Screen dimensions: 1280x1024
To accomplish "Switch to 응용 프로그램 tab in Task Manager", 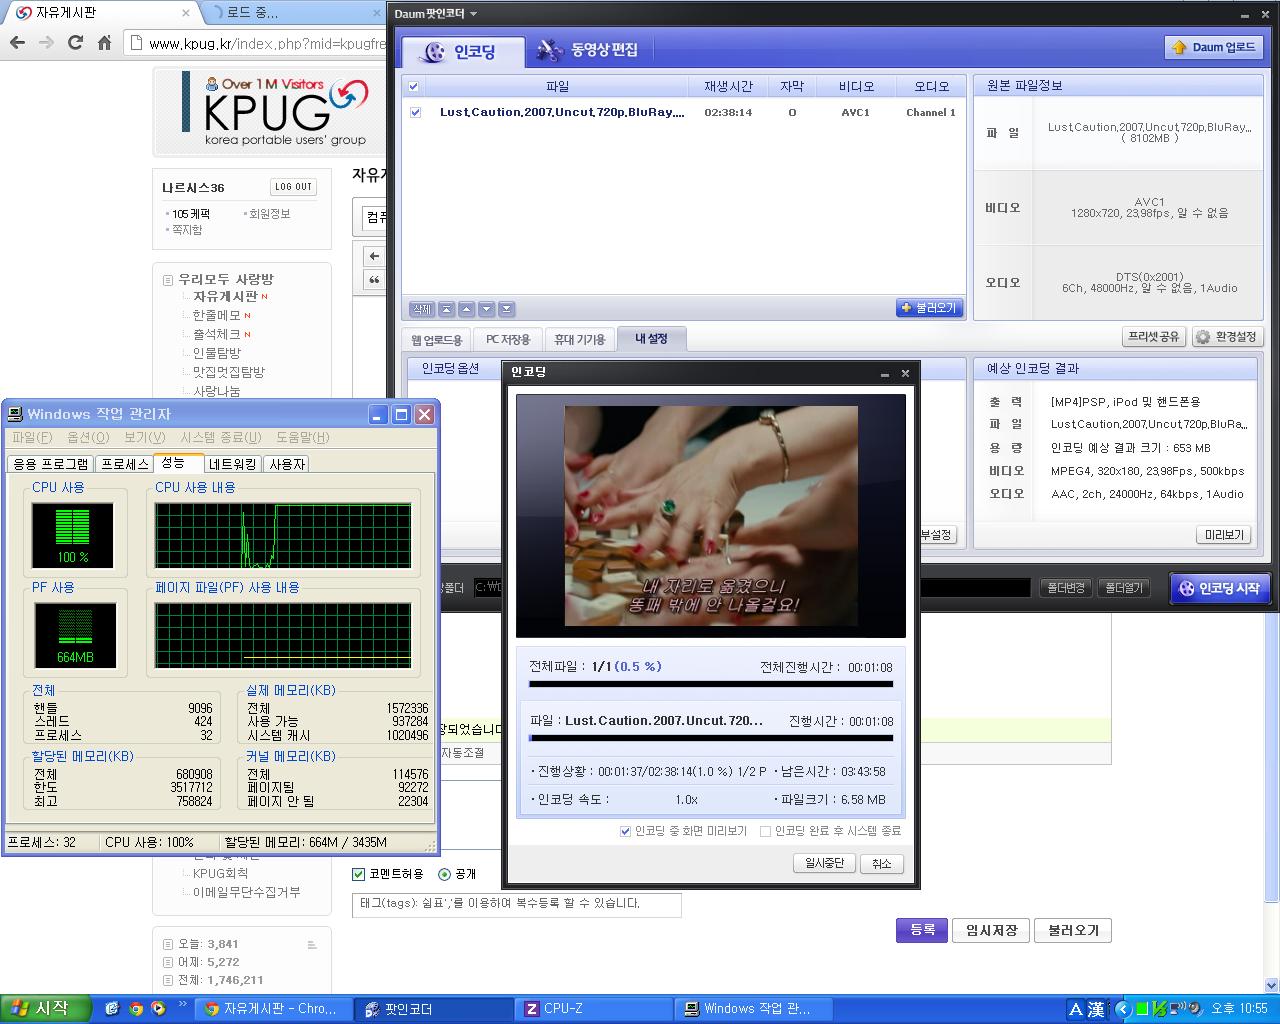I will click(x=50, y=464).
